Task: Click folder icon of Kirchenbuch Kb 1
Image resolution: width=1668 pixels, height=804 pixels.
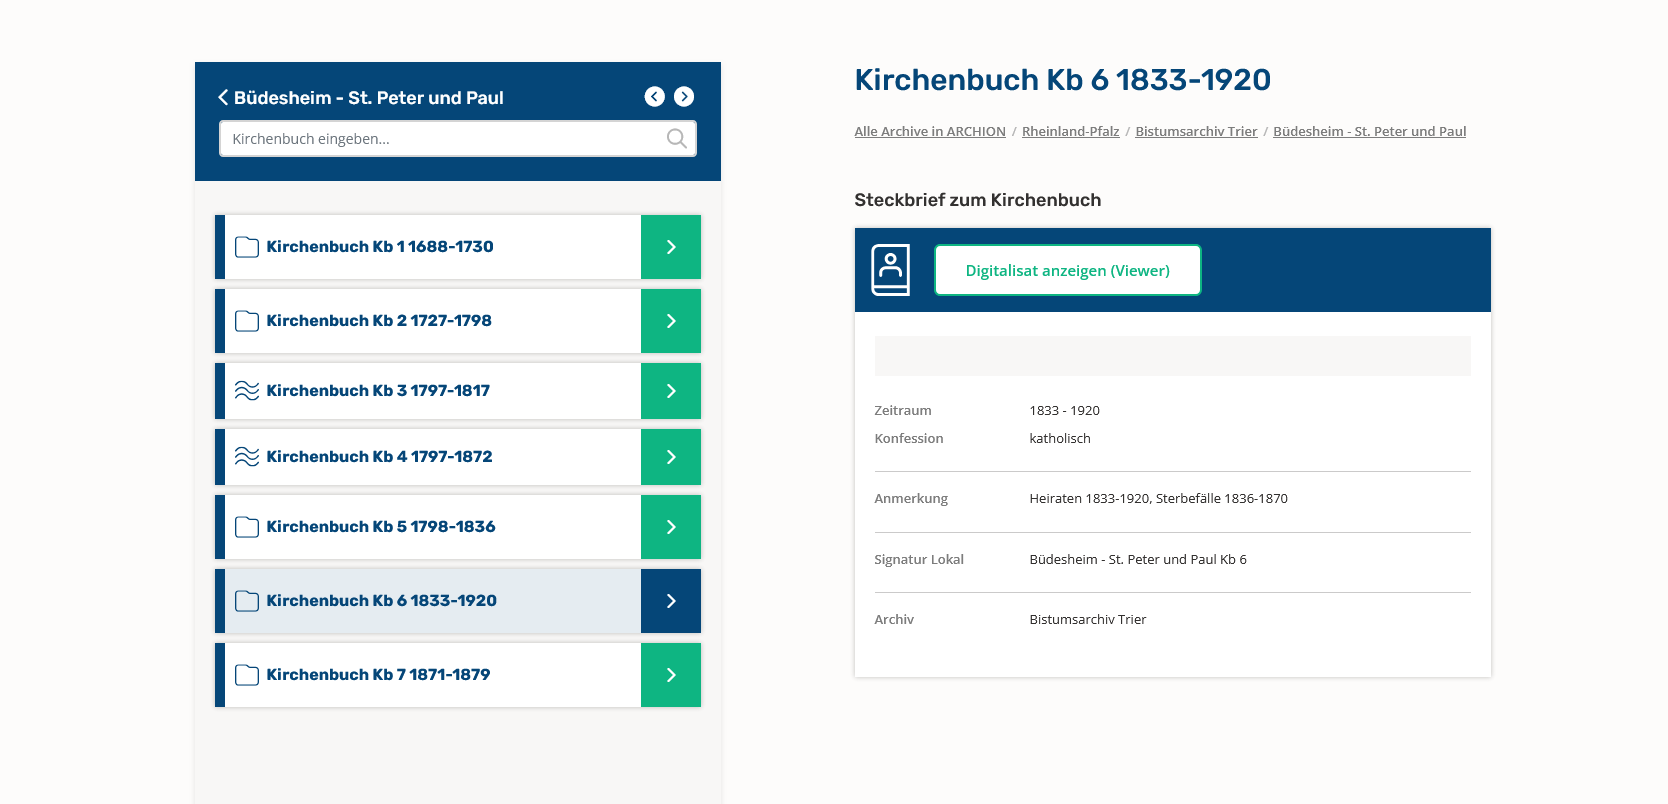Action: (x=247, y=247)
